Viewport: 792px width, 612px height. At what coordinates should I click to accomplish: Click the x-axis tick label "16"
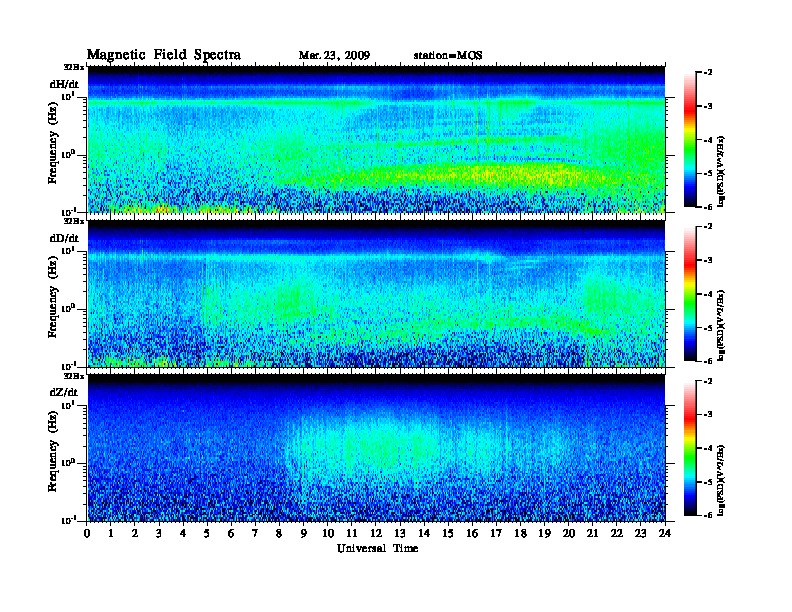coord(472,534)
